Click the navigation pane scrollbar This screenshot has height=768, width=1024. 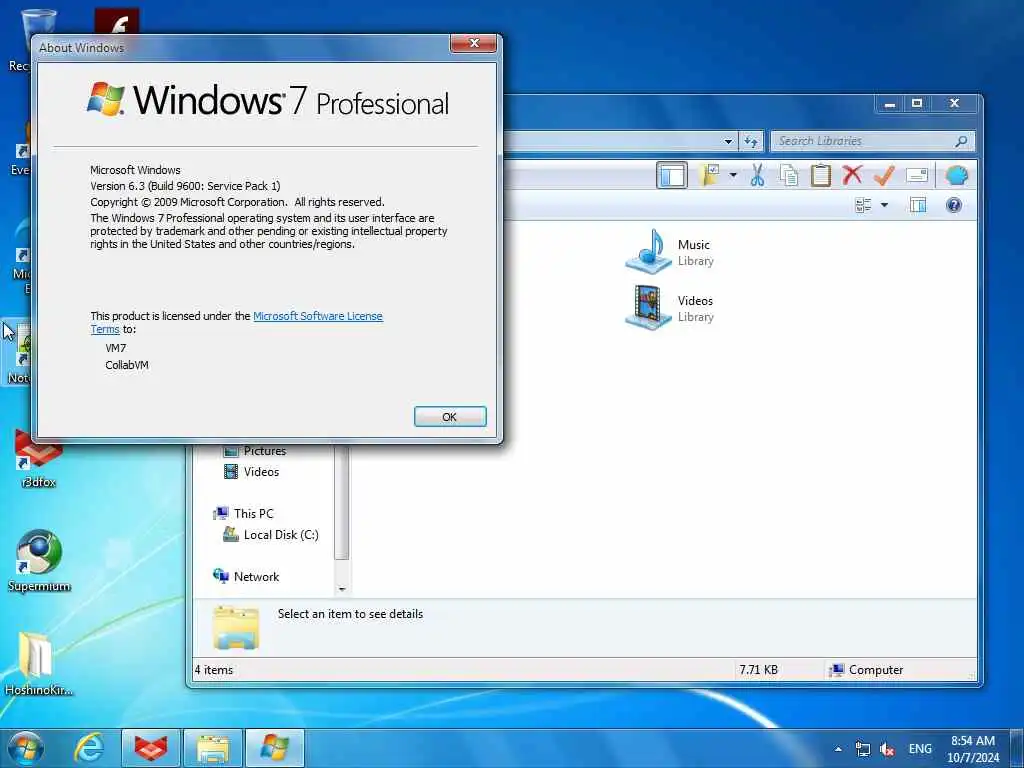click(342, 503)
